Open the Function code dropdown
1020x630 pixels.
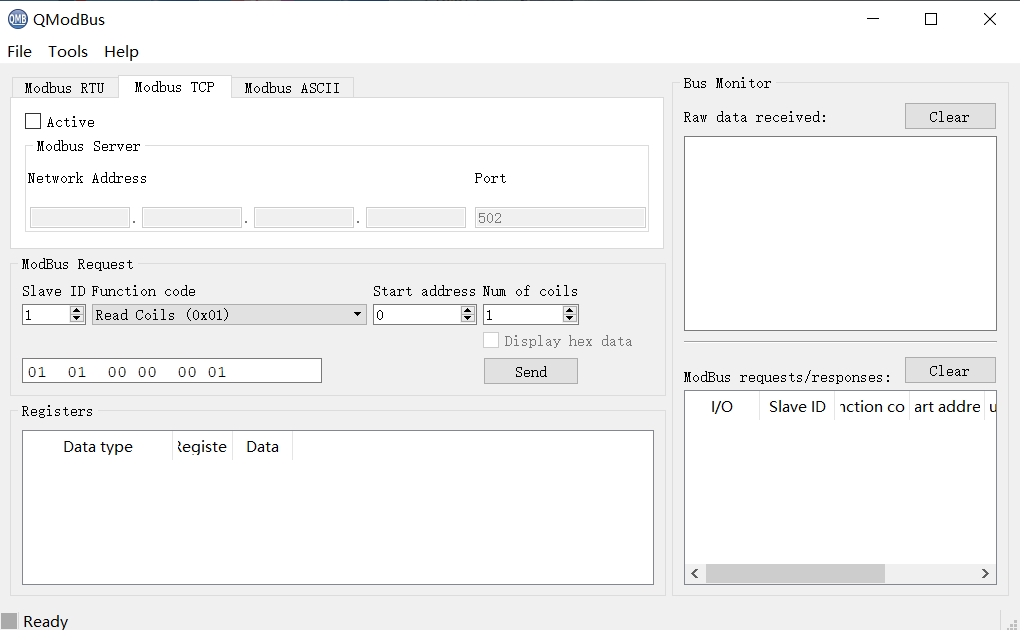(x=229, y=315)
